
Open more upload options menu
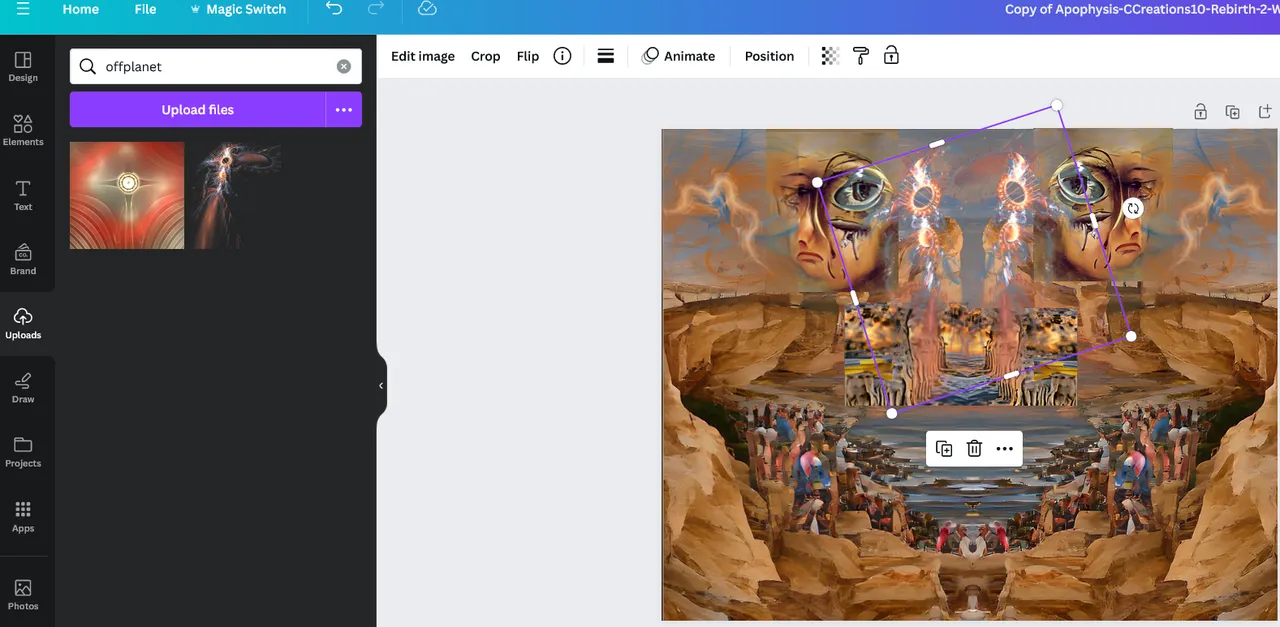pyautogui.click(x=344, y=110)
